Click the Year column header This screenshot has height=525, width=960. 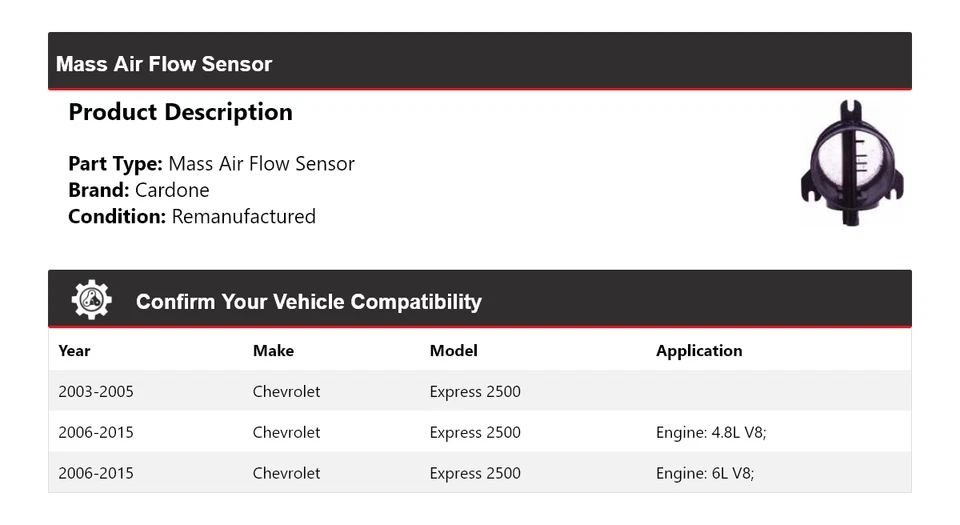74,350
